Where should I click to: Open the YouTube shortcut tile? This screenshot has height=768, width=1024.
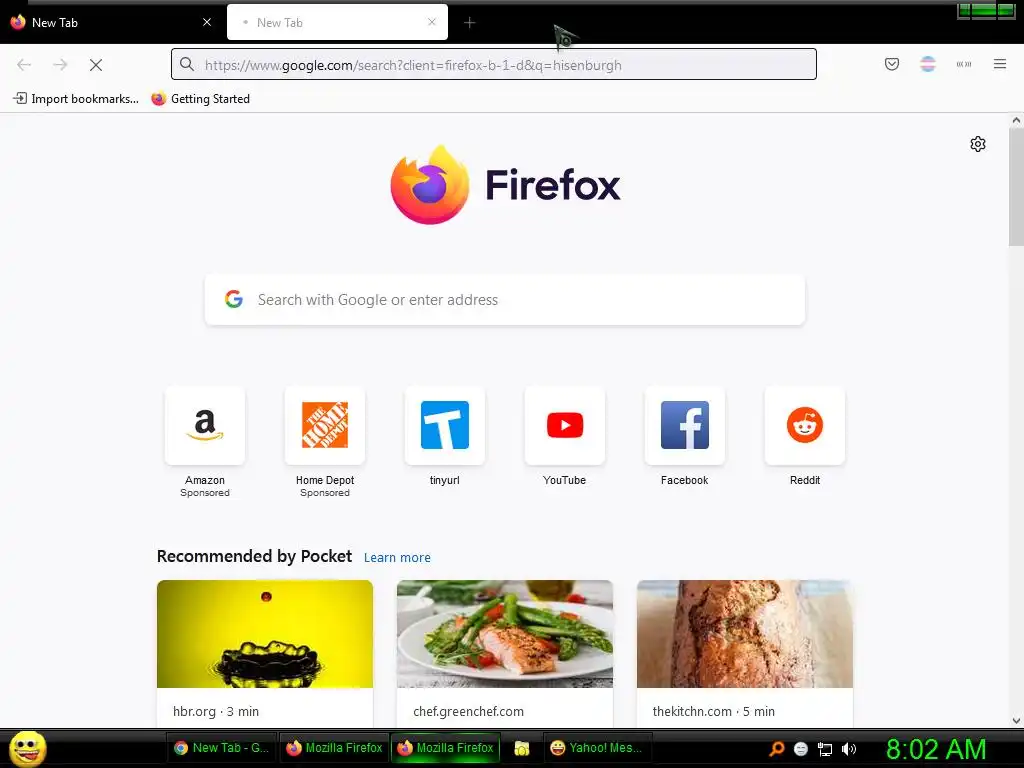click(564, 425)
